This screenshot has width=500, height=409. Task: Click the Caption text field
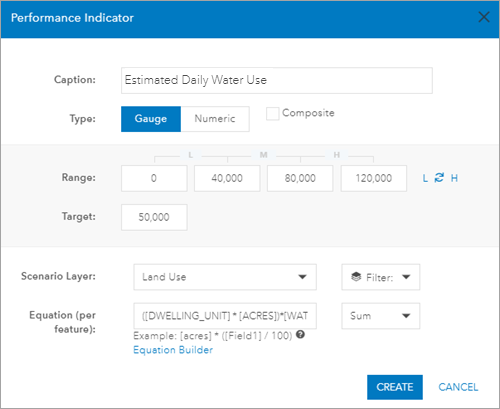coord(277,80)
